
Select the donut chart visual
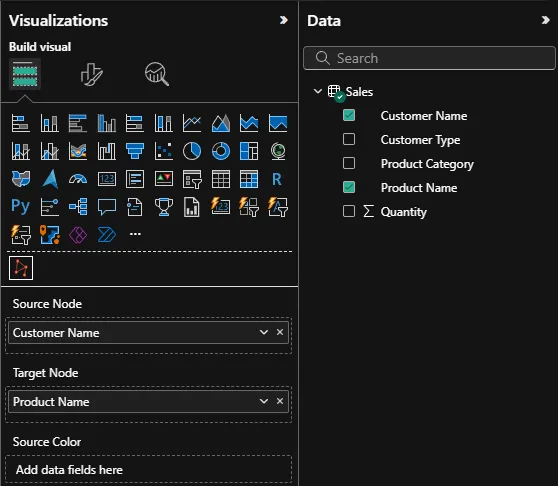221,151
